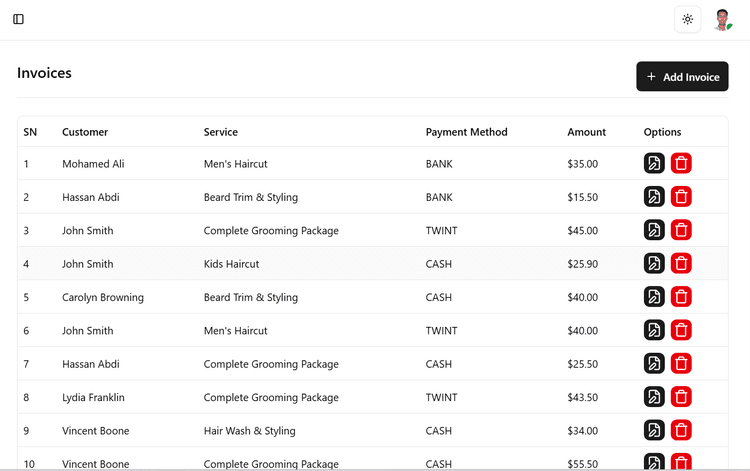Switch the light/dark theme toggle
750x471 pixels.
pos(687,19)
